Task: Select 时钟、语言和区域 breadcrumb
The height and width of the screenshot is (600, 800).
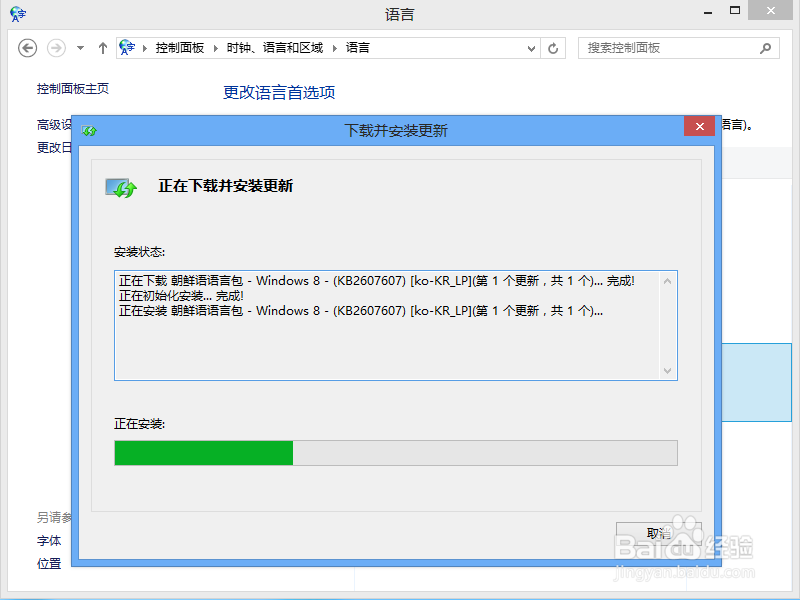Action: 275,48
